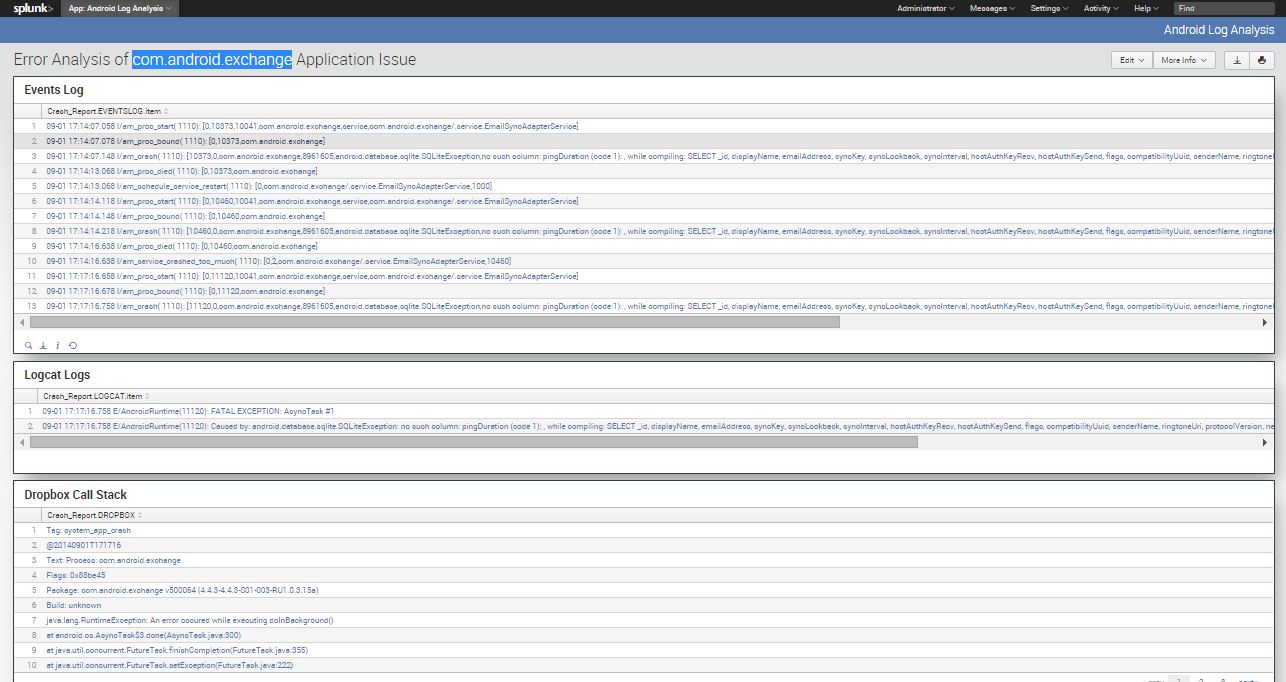
Task: Sort by Crash_Report.DROPBOX column
Action: click(x=94, y=515)
